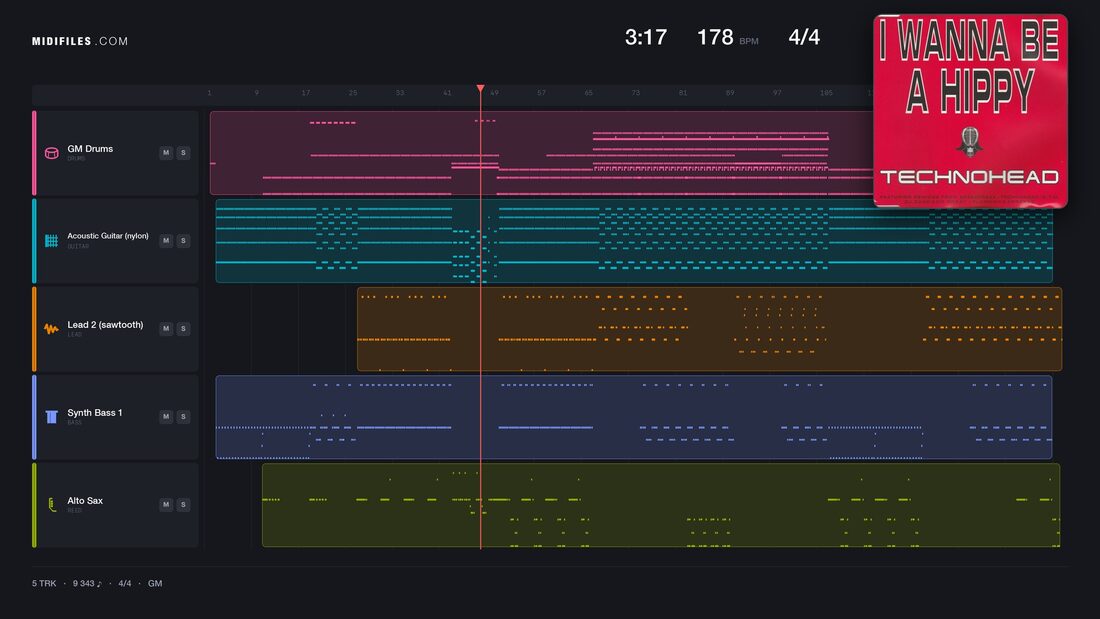Select the Alto Sax track name
1100x619 pixels.
(85, 500)
